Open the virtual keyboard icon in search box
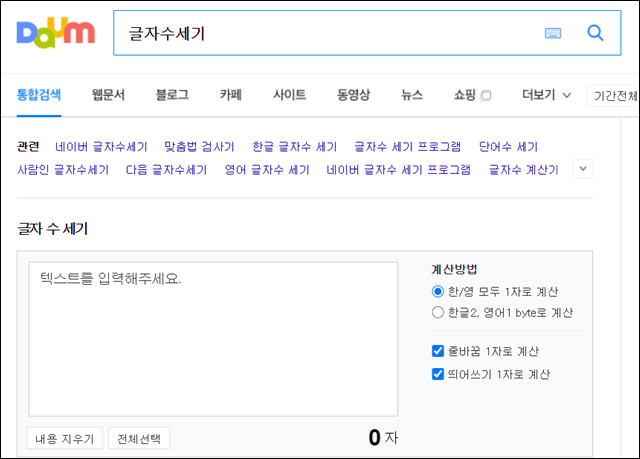The height and width of the screenshot is (459, 640). coord(553,33)
